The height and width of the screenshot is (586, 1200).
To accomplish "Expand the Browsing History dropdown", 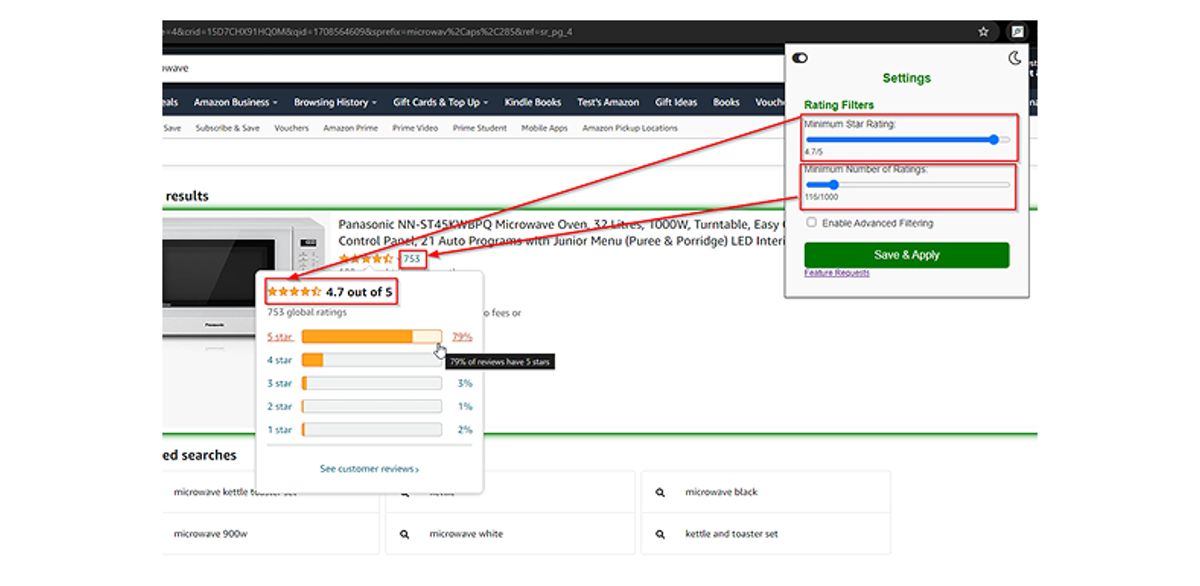I will [335, 102].
